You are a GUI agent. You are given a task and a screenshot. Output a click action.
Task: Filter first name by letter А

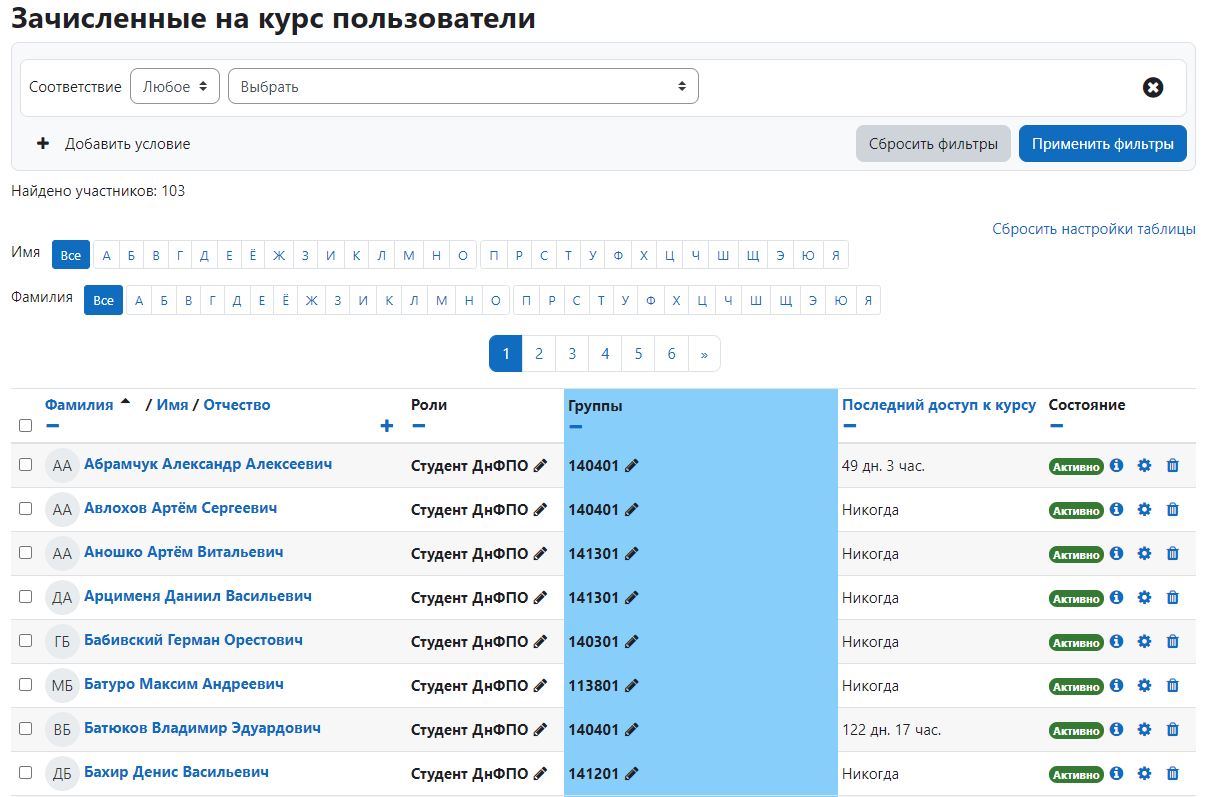tap(105, 256)
